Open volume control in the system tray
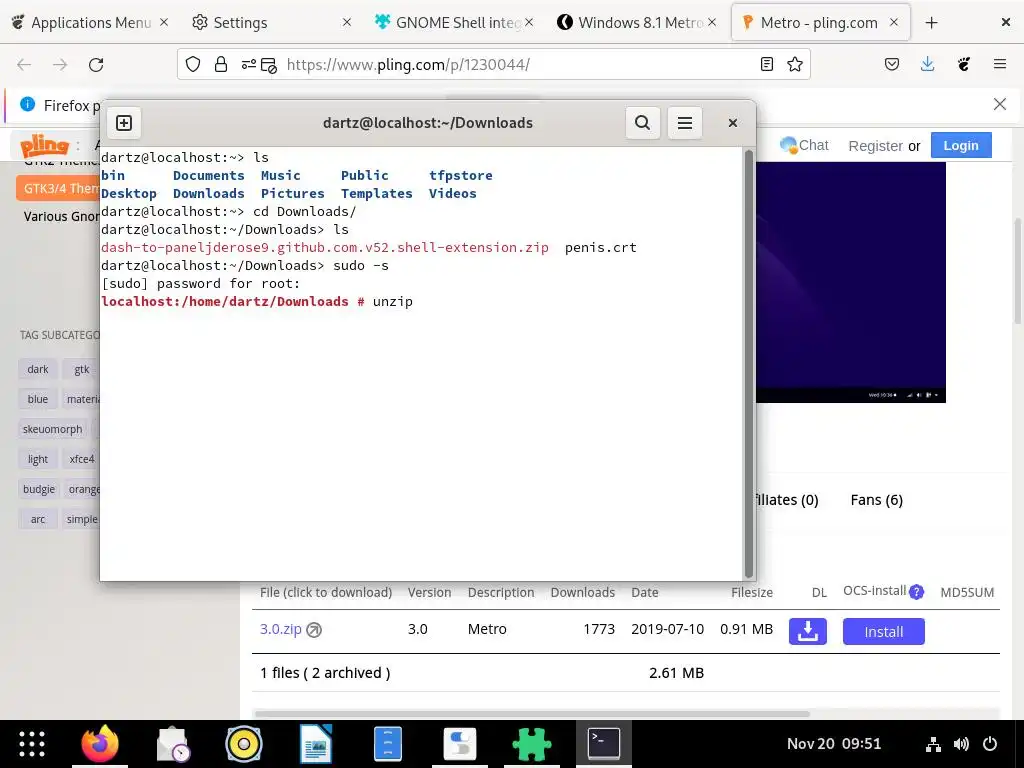This screenshot has height=768, width=1024. pos(961,744)
